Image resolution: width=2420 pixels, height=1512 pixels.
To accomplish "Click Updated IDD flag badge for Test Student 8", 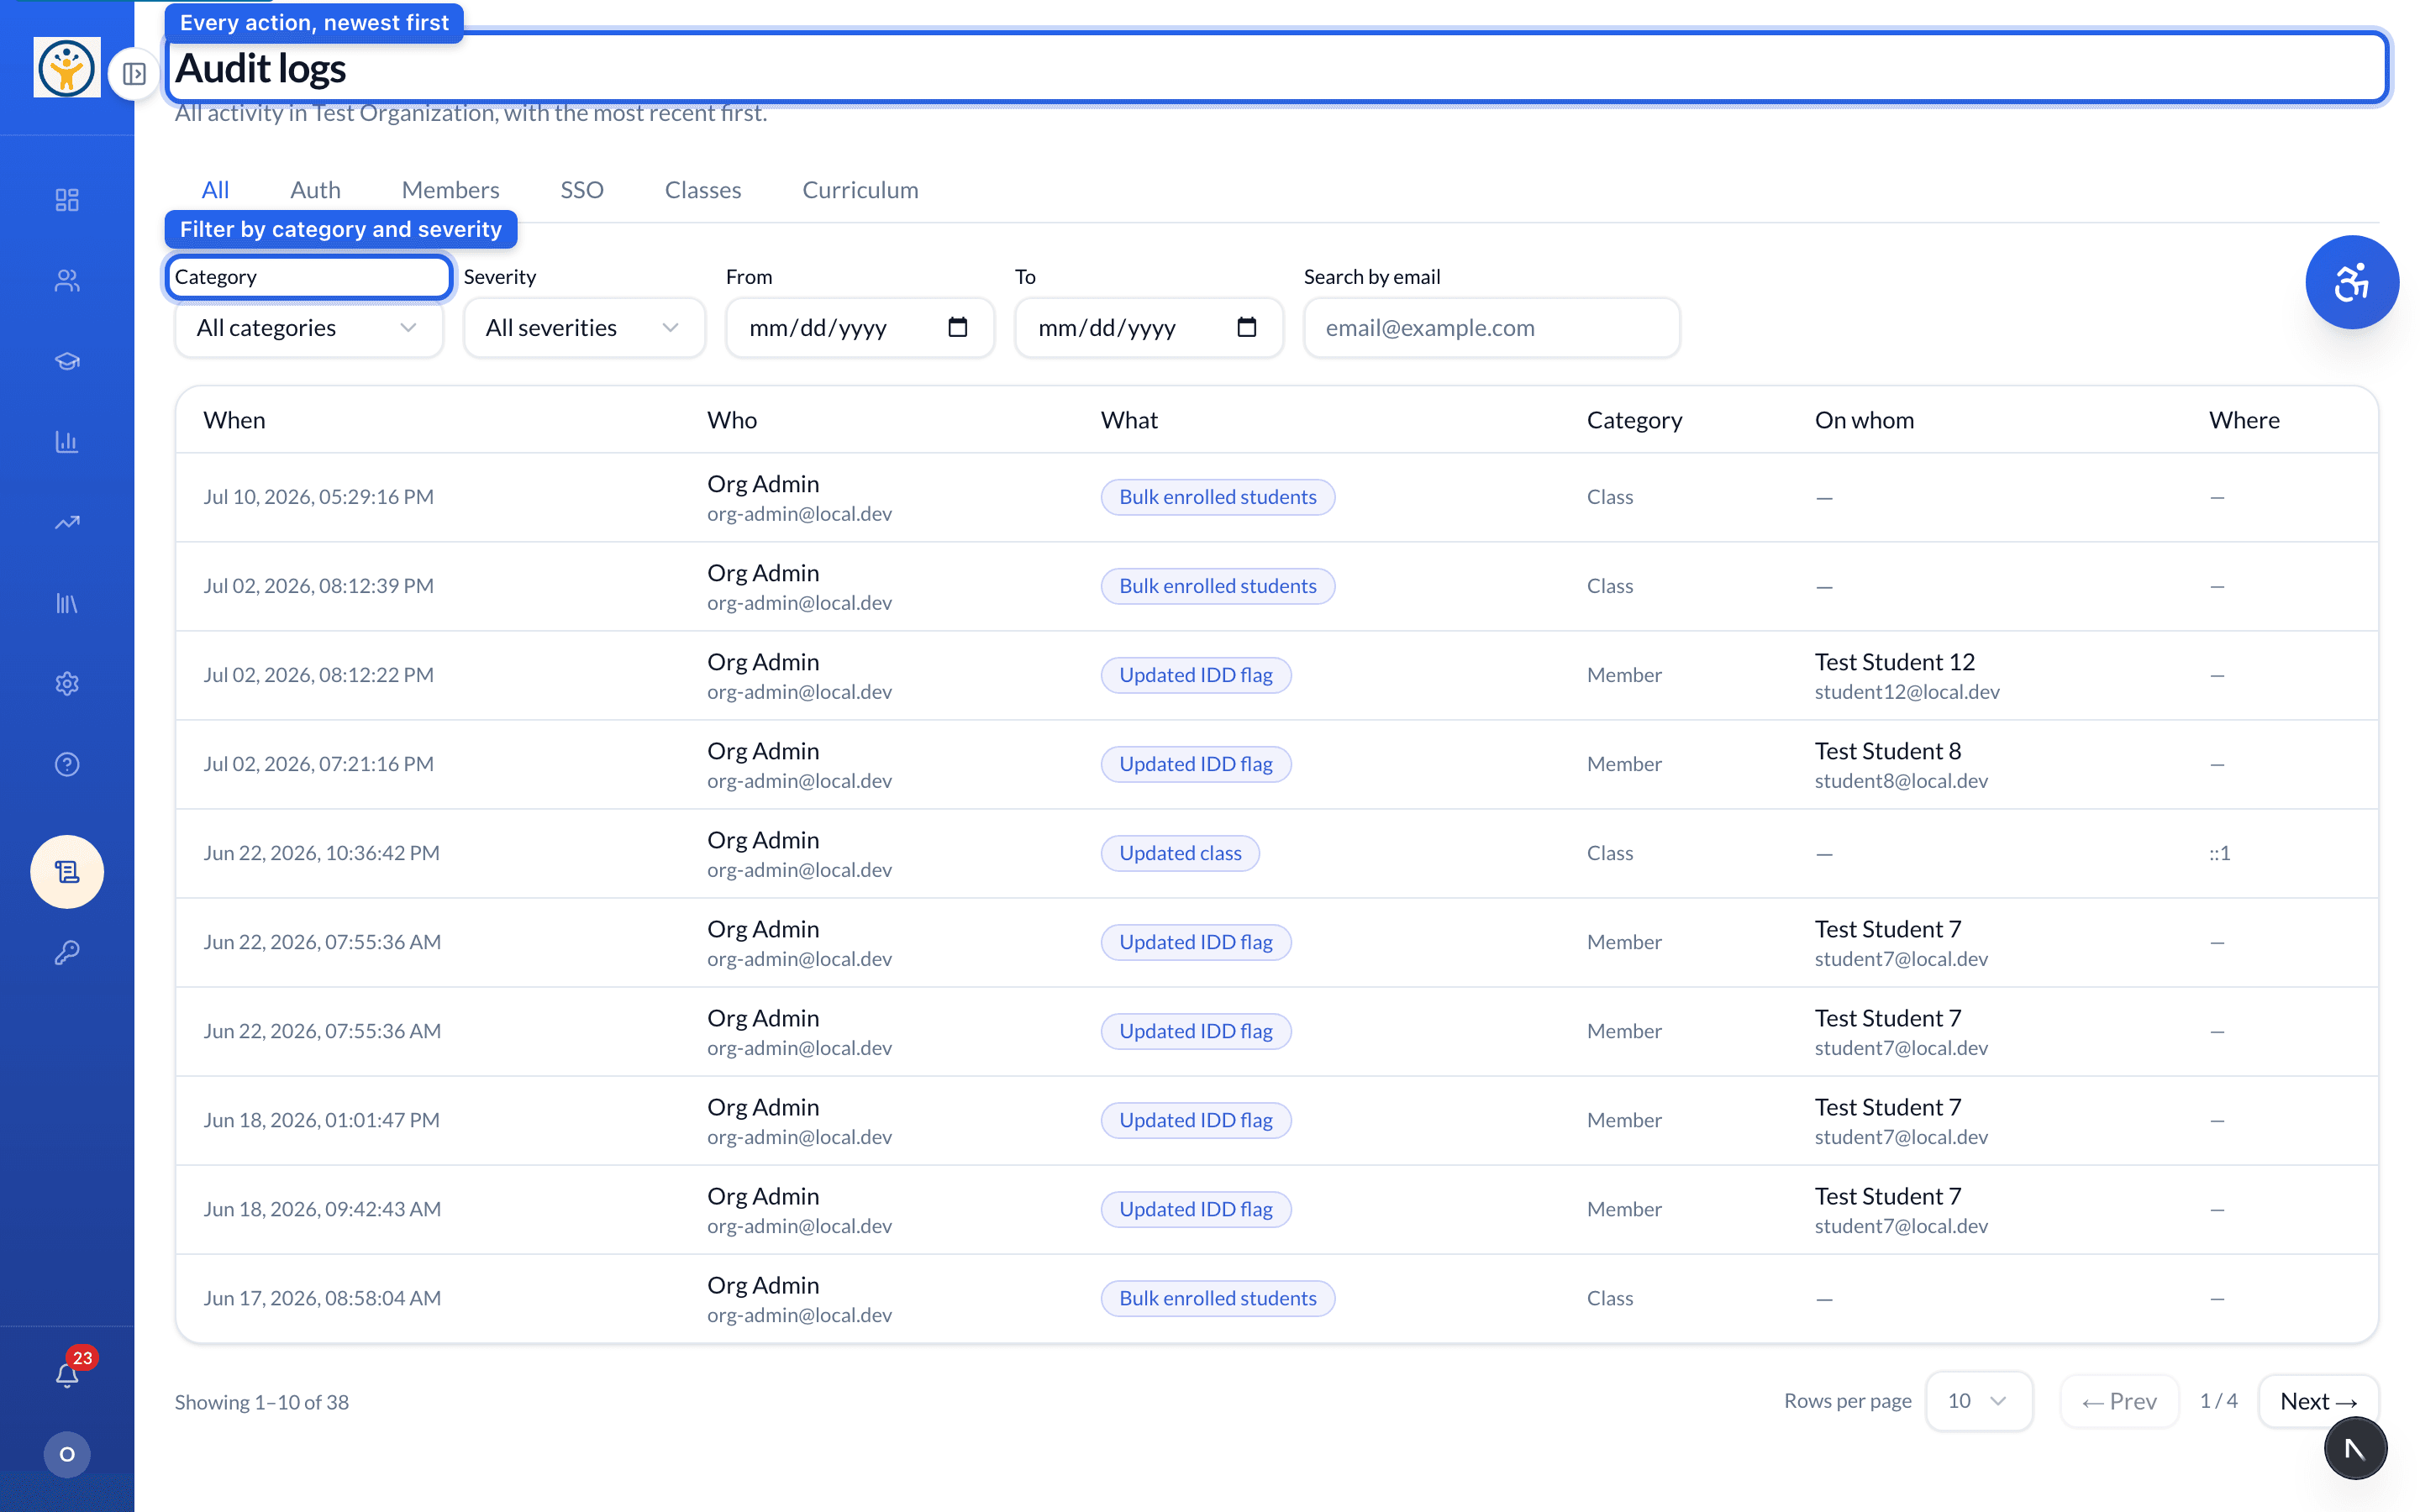I will point(1195,764).
